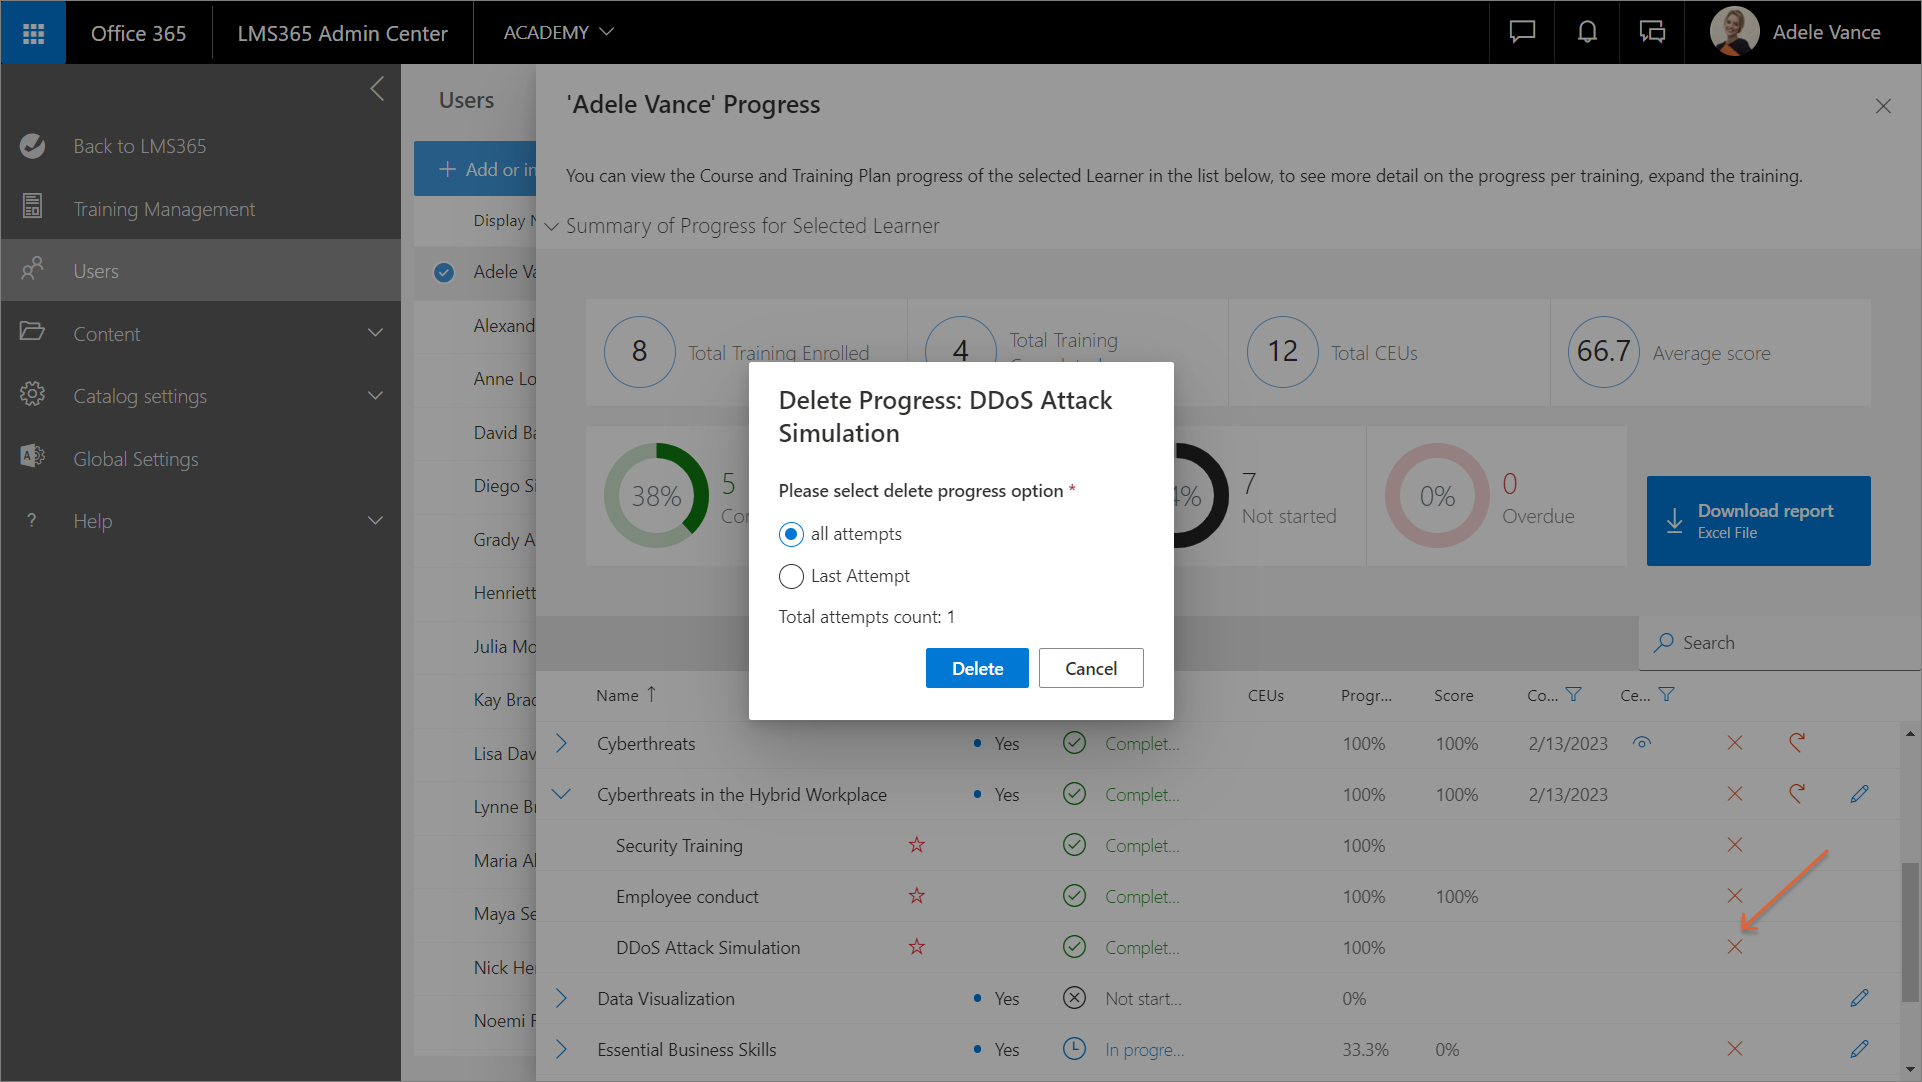Toggle the Adele Vance user checkmark
The height and width of the screenshot is (1082, 1922).
click(444, 272)
